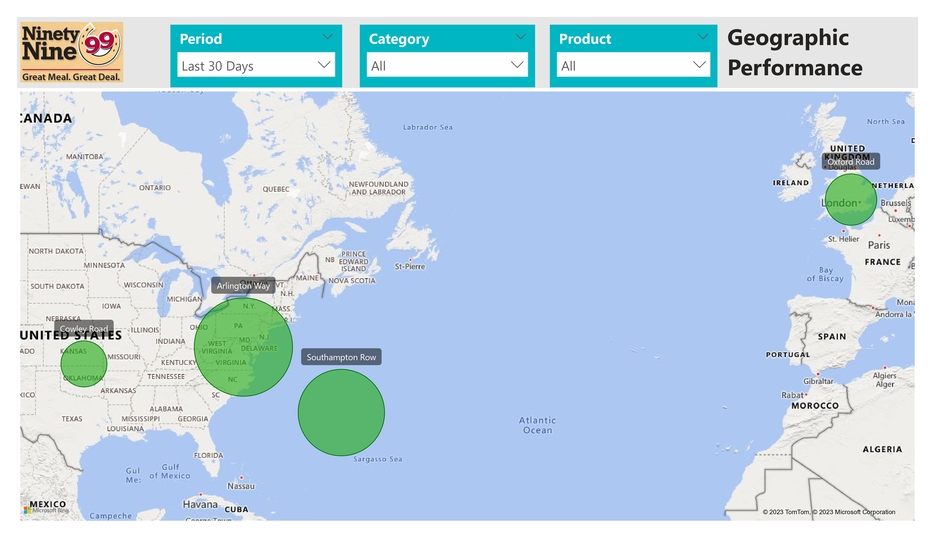The image size is (935, 541).
Task: Click the Ninety Nine restaurant logo
Action: [71, 52]
